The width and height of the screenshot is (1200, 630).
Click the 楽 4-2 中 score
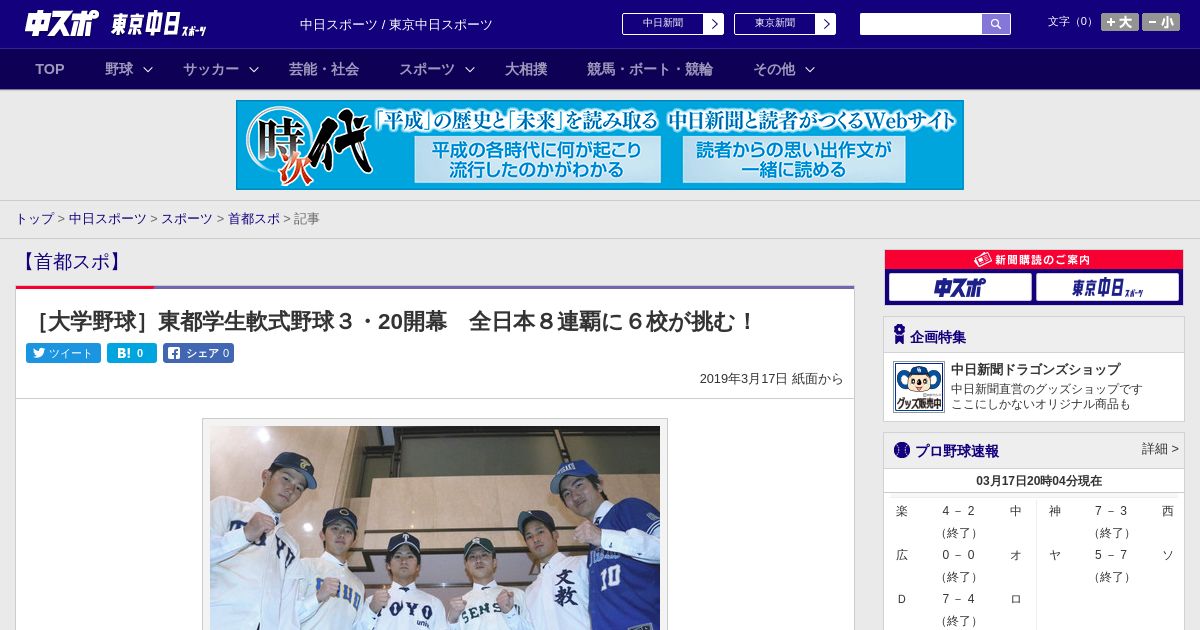[959, 511]
